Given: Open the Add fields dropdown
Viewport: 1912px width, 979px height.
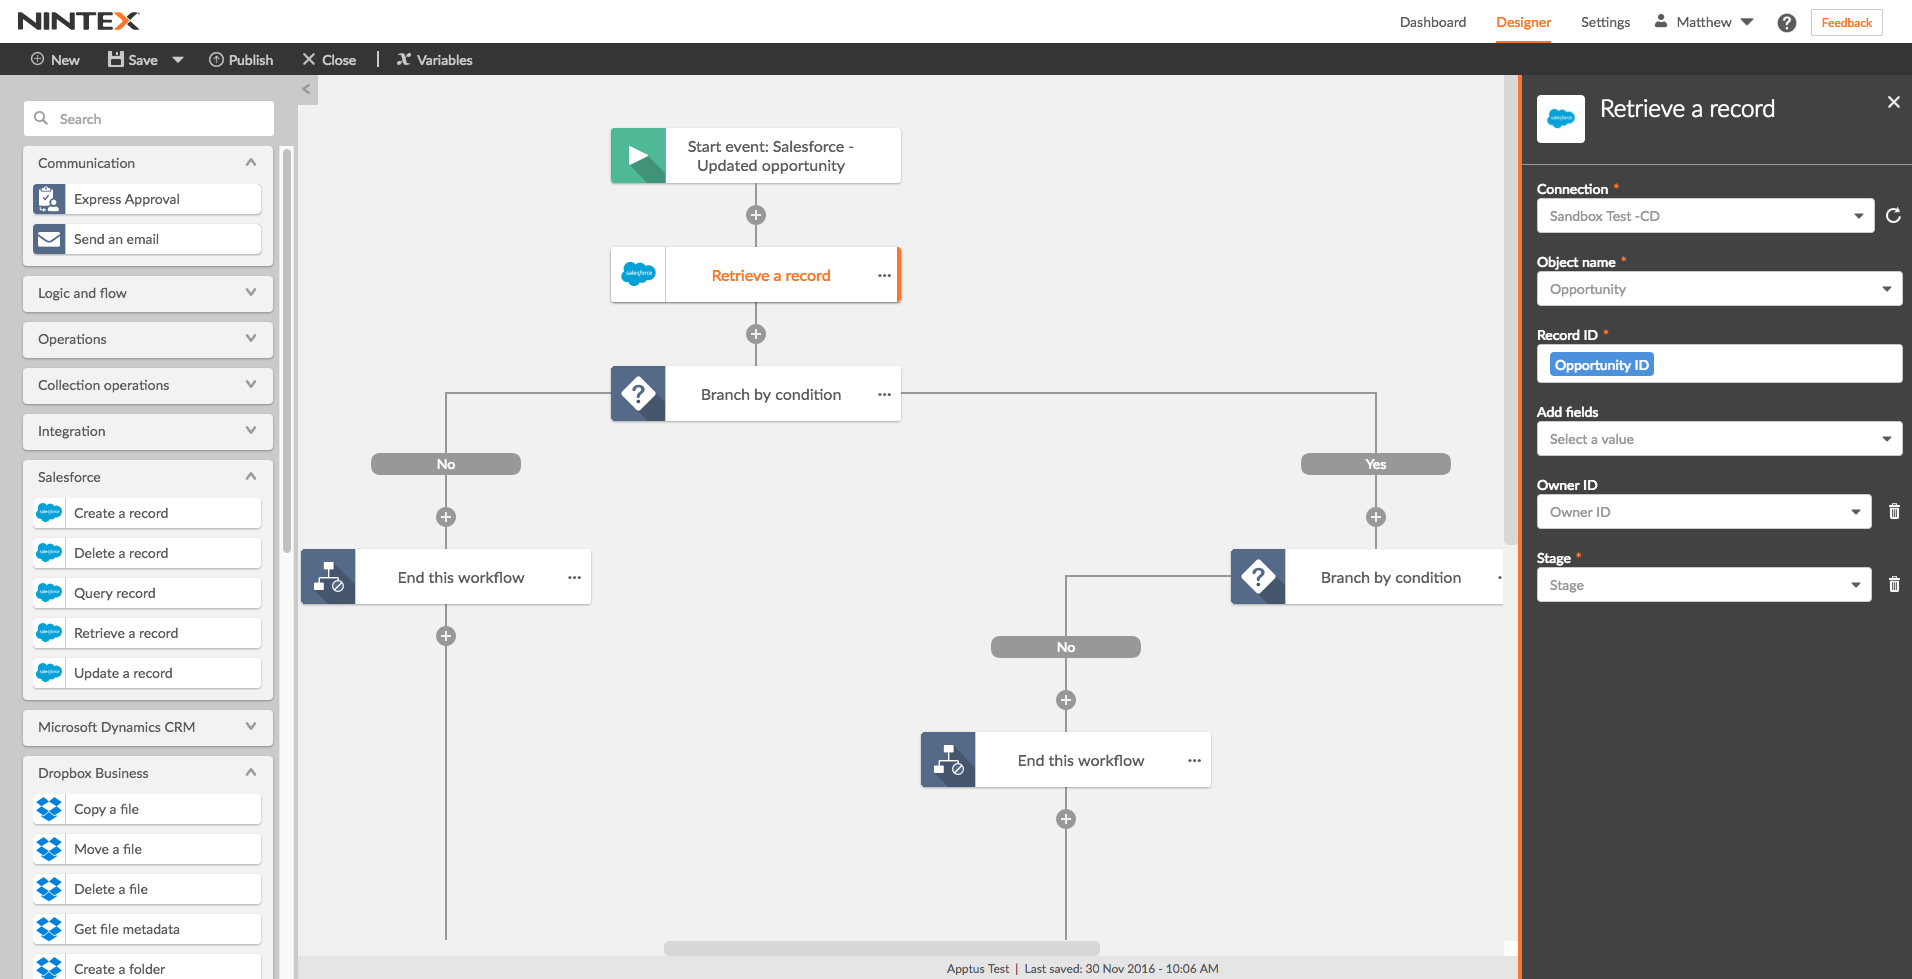Looking at the screenshot, I should click(1719, 439).
